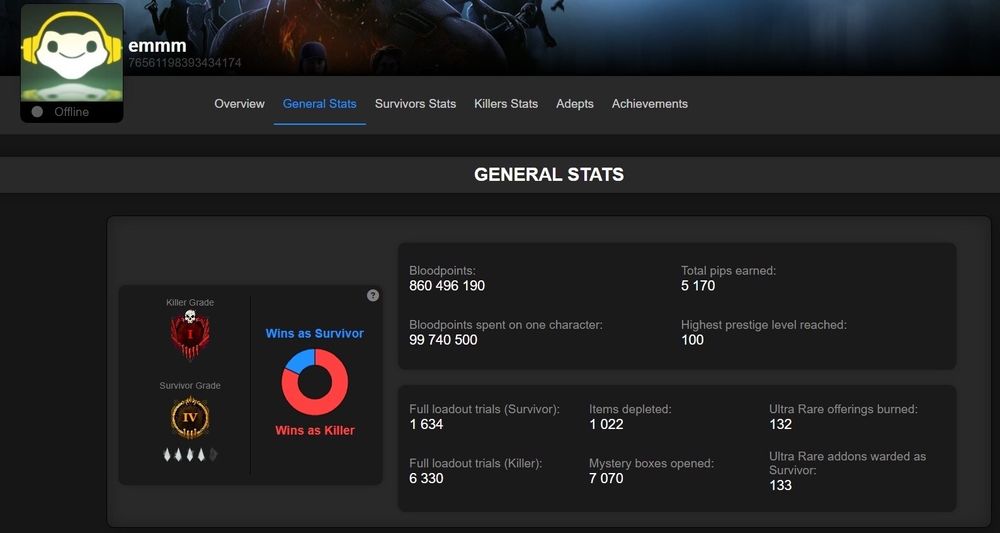Click Bloodpoints spent on one character label
The width and height of the screenshot is (1000, 533).
pos(506,325)
